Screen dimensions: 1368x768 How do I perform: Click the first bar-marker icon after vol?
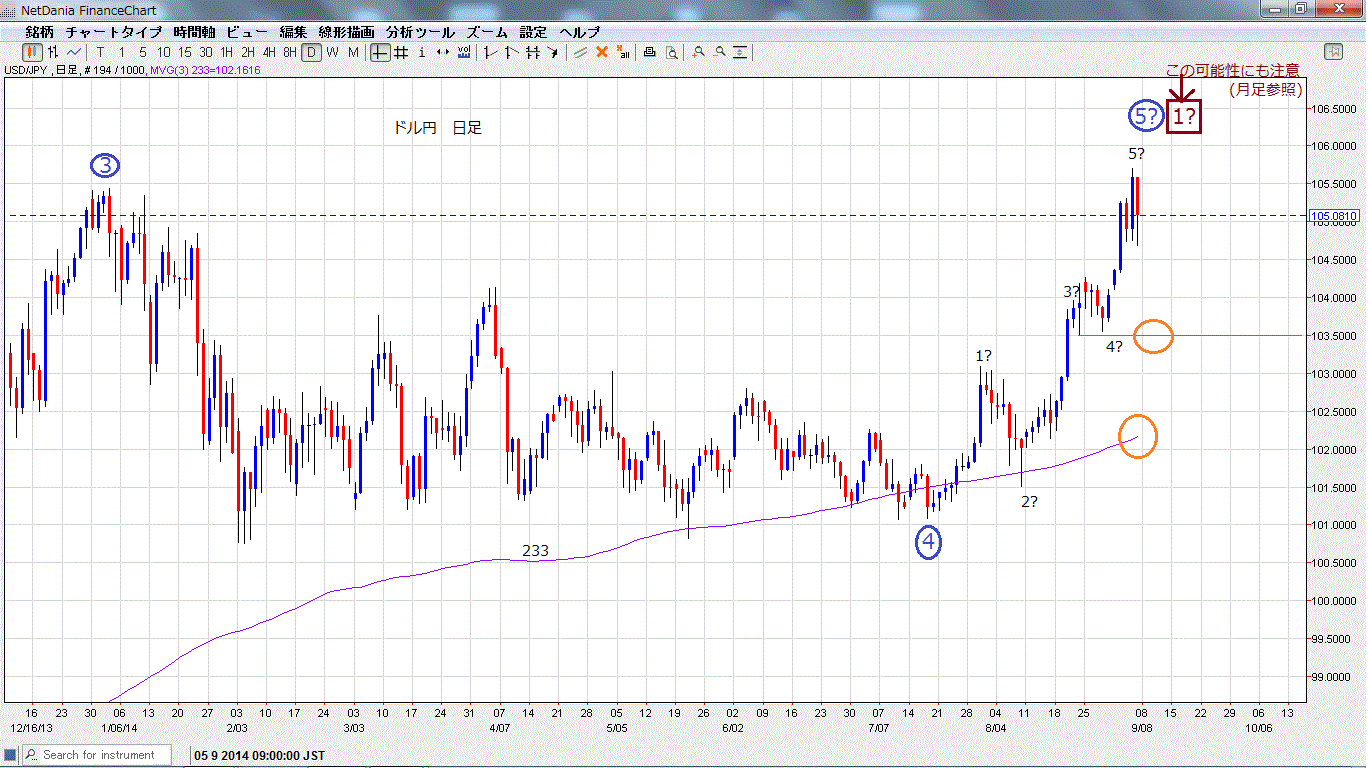point(490,52)
